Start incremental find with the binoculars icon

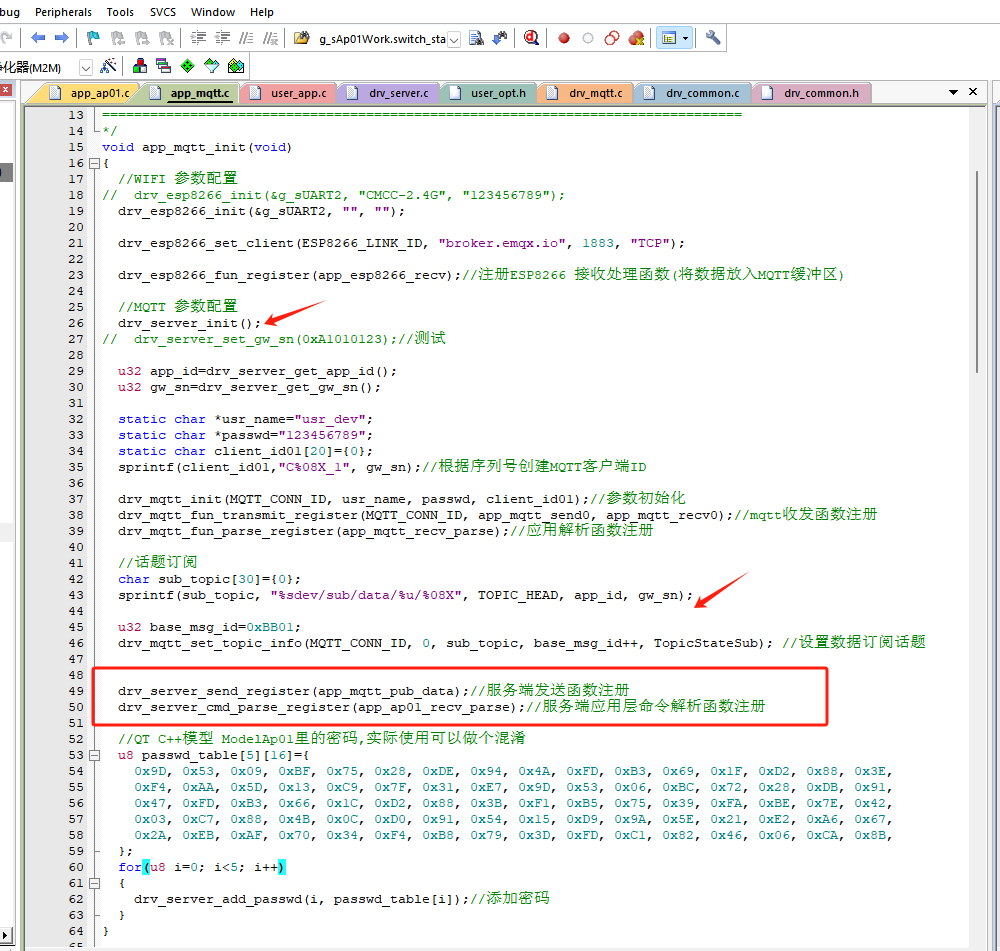pos(500,38)
